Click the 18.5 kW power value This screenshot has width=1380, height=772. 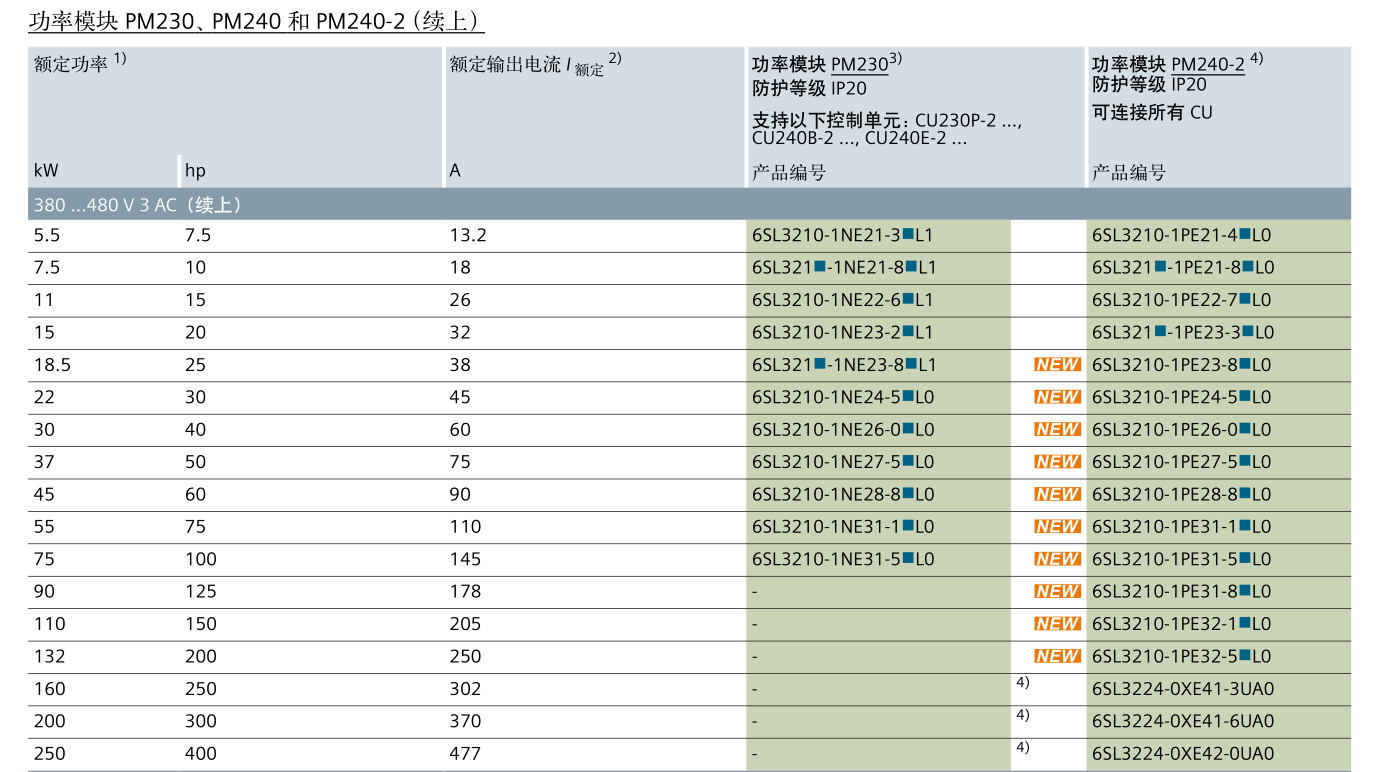[x=52, y=365]
